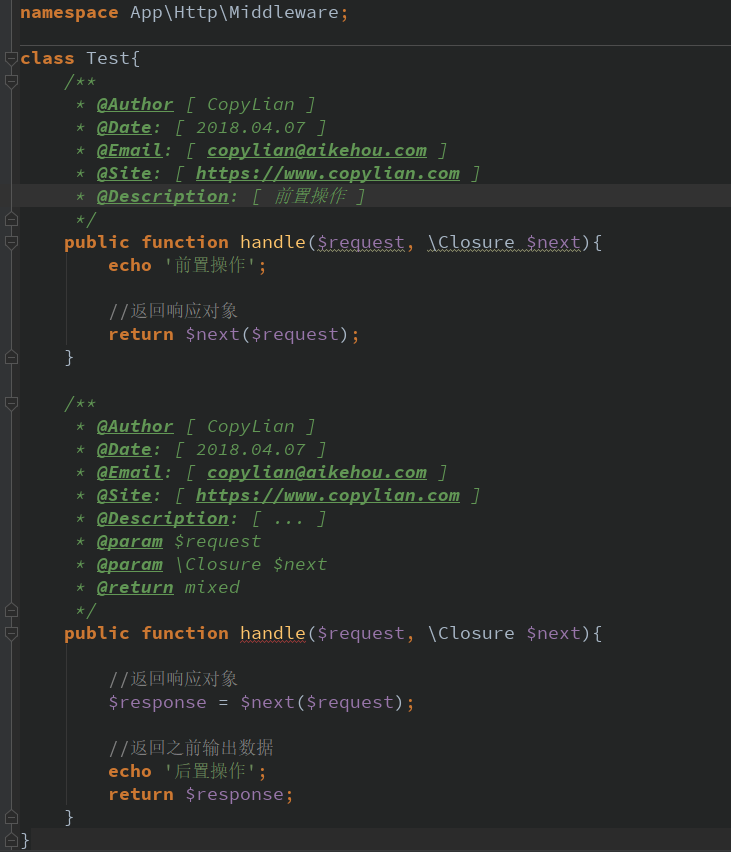
Task: Open the first https://www.copylian.com site link
Action: 327,173
